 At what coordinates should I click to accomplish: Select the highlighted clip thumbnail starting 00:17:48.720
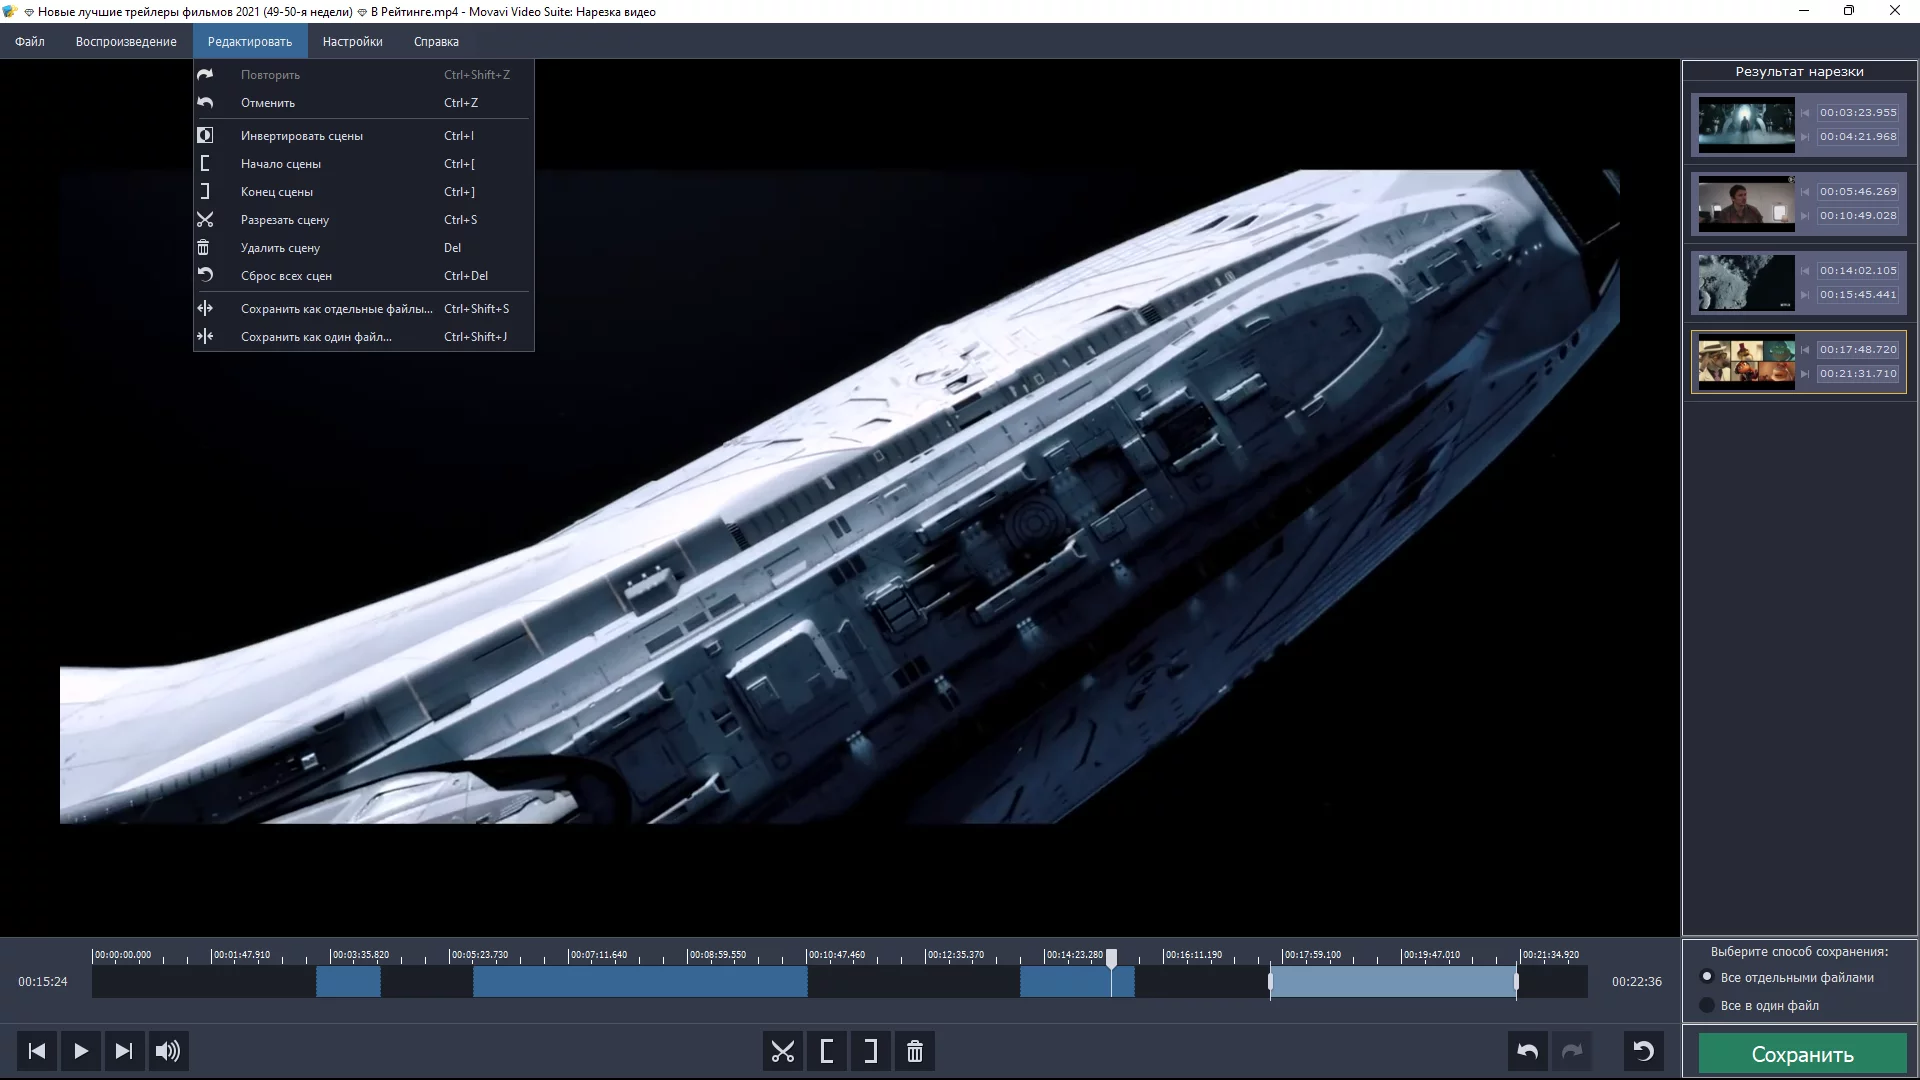[x=1746, y=362]
